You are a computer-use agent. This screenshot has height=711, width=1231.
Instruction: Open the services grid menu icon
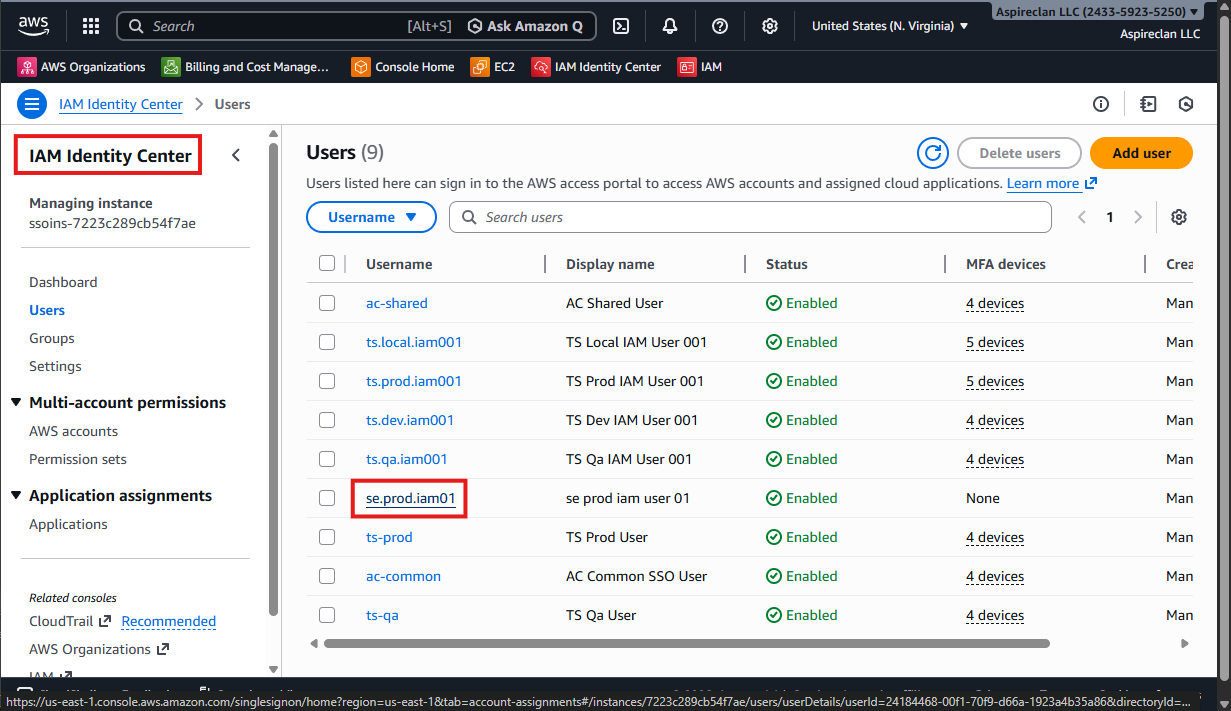click(90, 26)
